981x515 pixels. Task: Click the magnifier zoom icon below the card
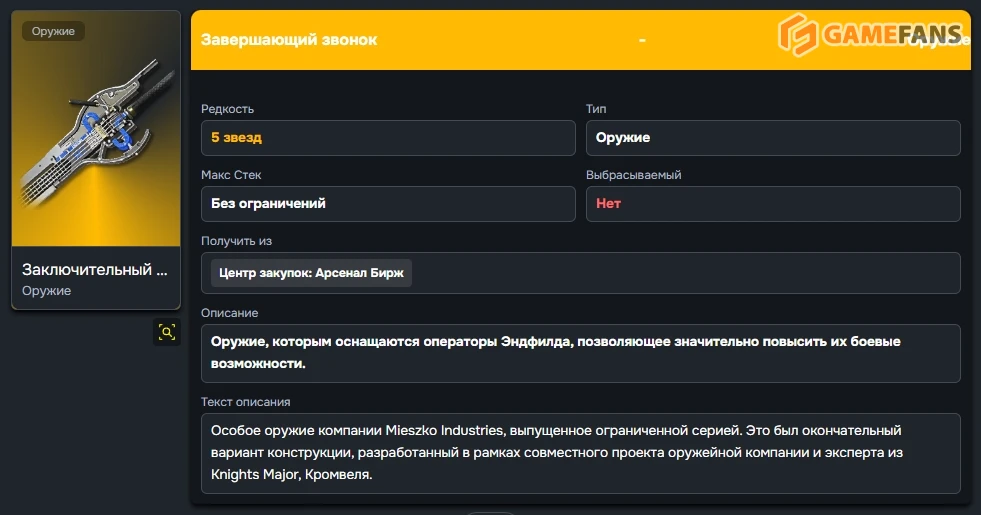[167, 332]
